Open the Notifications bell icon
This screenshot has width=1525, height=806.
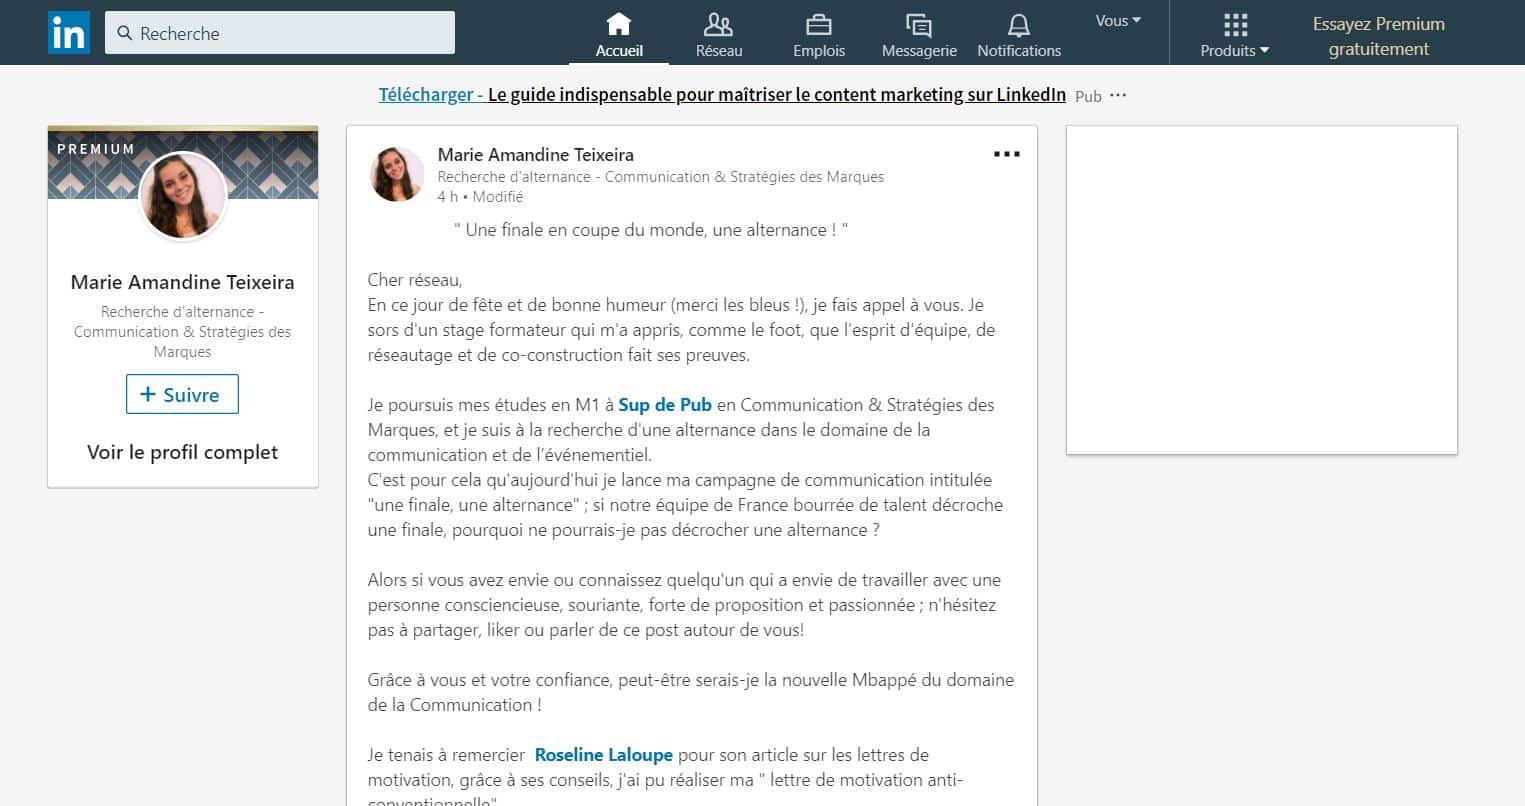point(1018,24)
